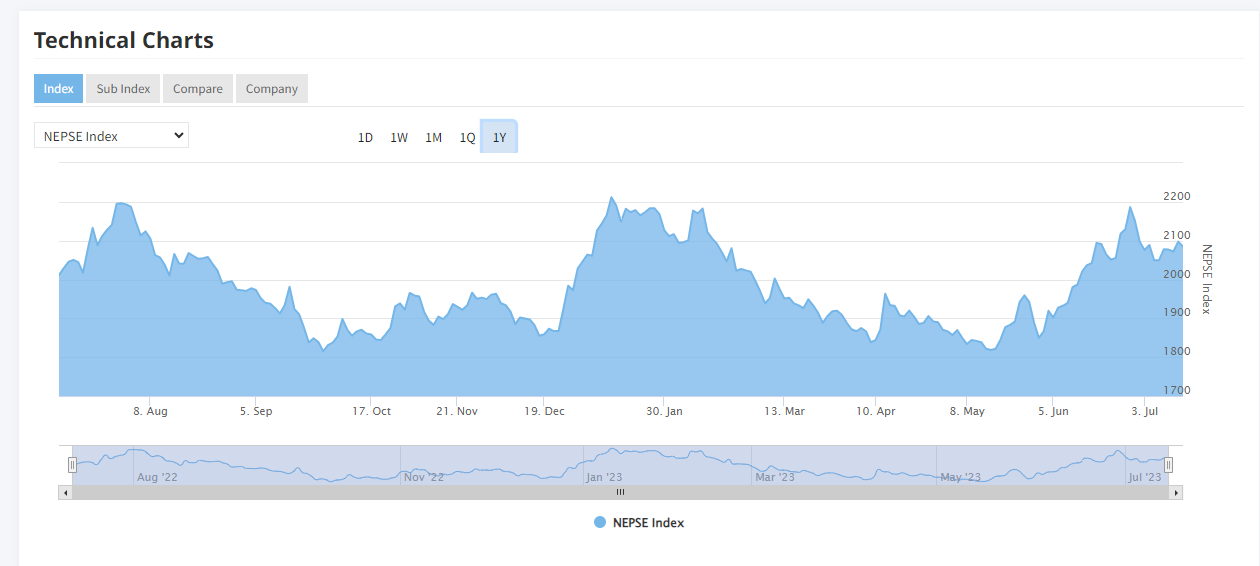Screen dimensions: 1260x566
Task: Click the Technical Charts heading
Action: pyautogui.click(x=124, y=40)
